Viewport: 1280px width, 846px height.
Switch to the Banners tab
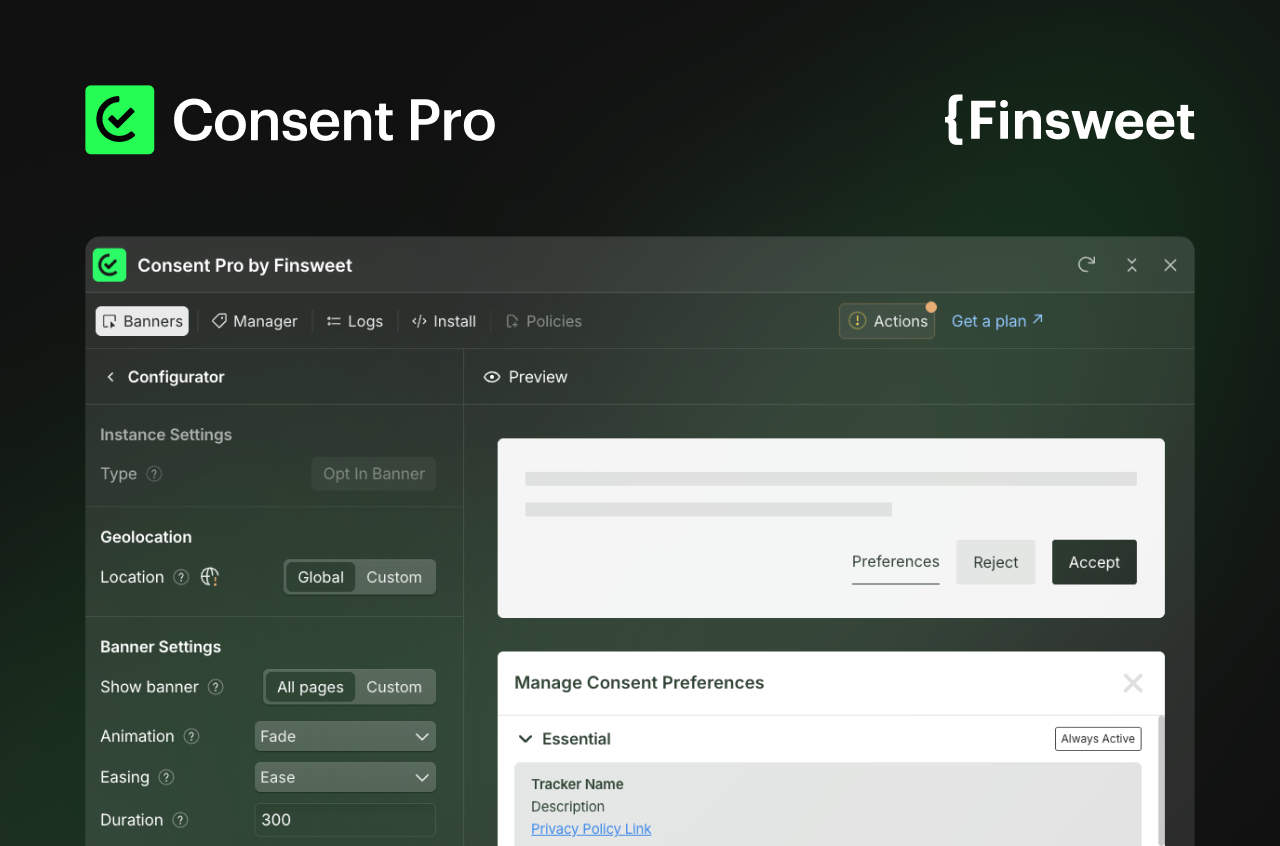tap(142, 321)
